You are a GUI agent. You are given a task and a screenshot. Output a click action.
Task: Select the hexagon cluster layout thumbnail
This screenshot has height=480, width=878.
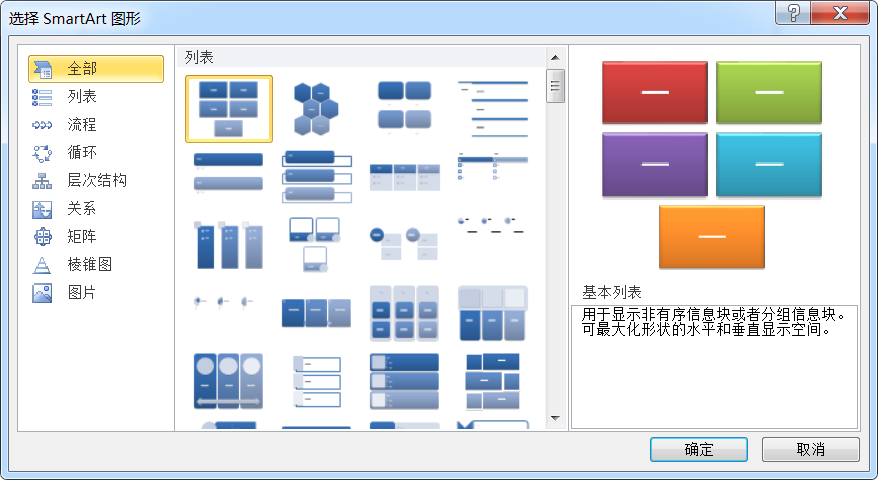coord(316,109)
